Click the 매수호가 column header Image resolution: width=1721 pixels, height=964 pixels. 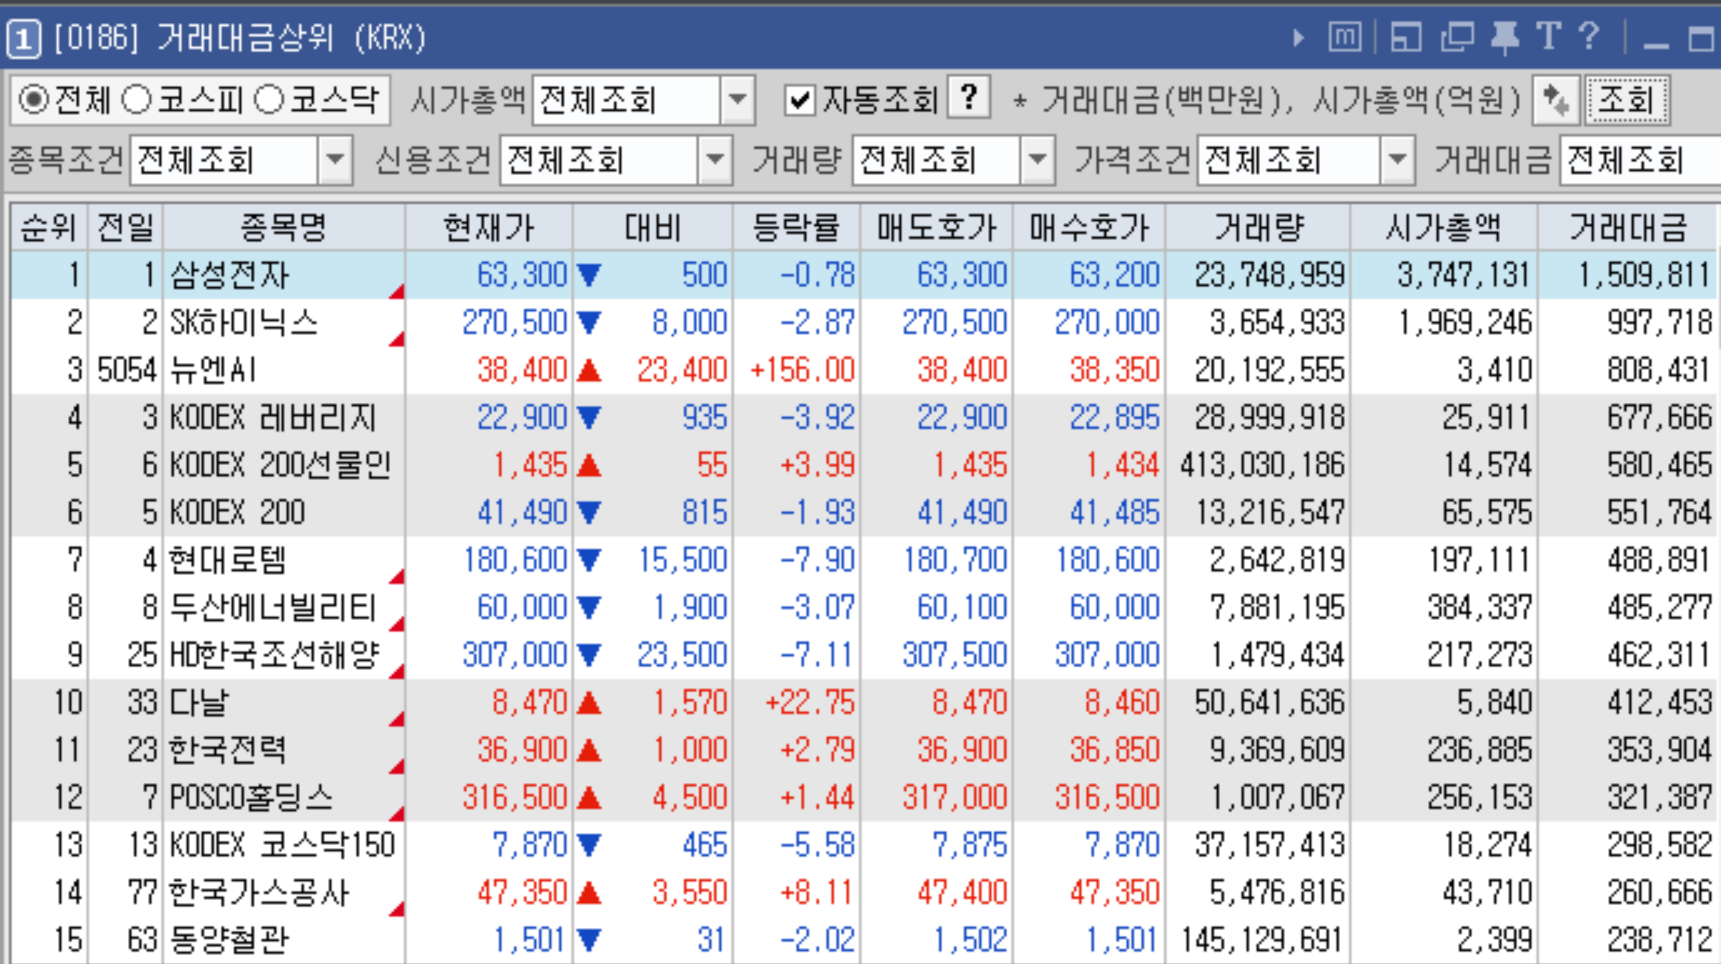(1088, 228)
